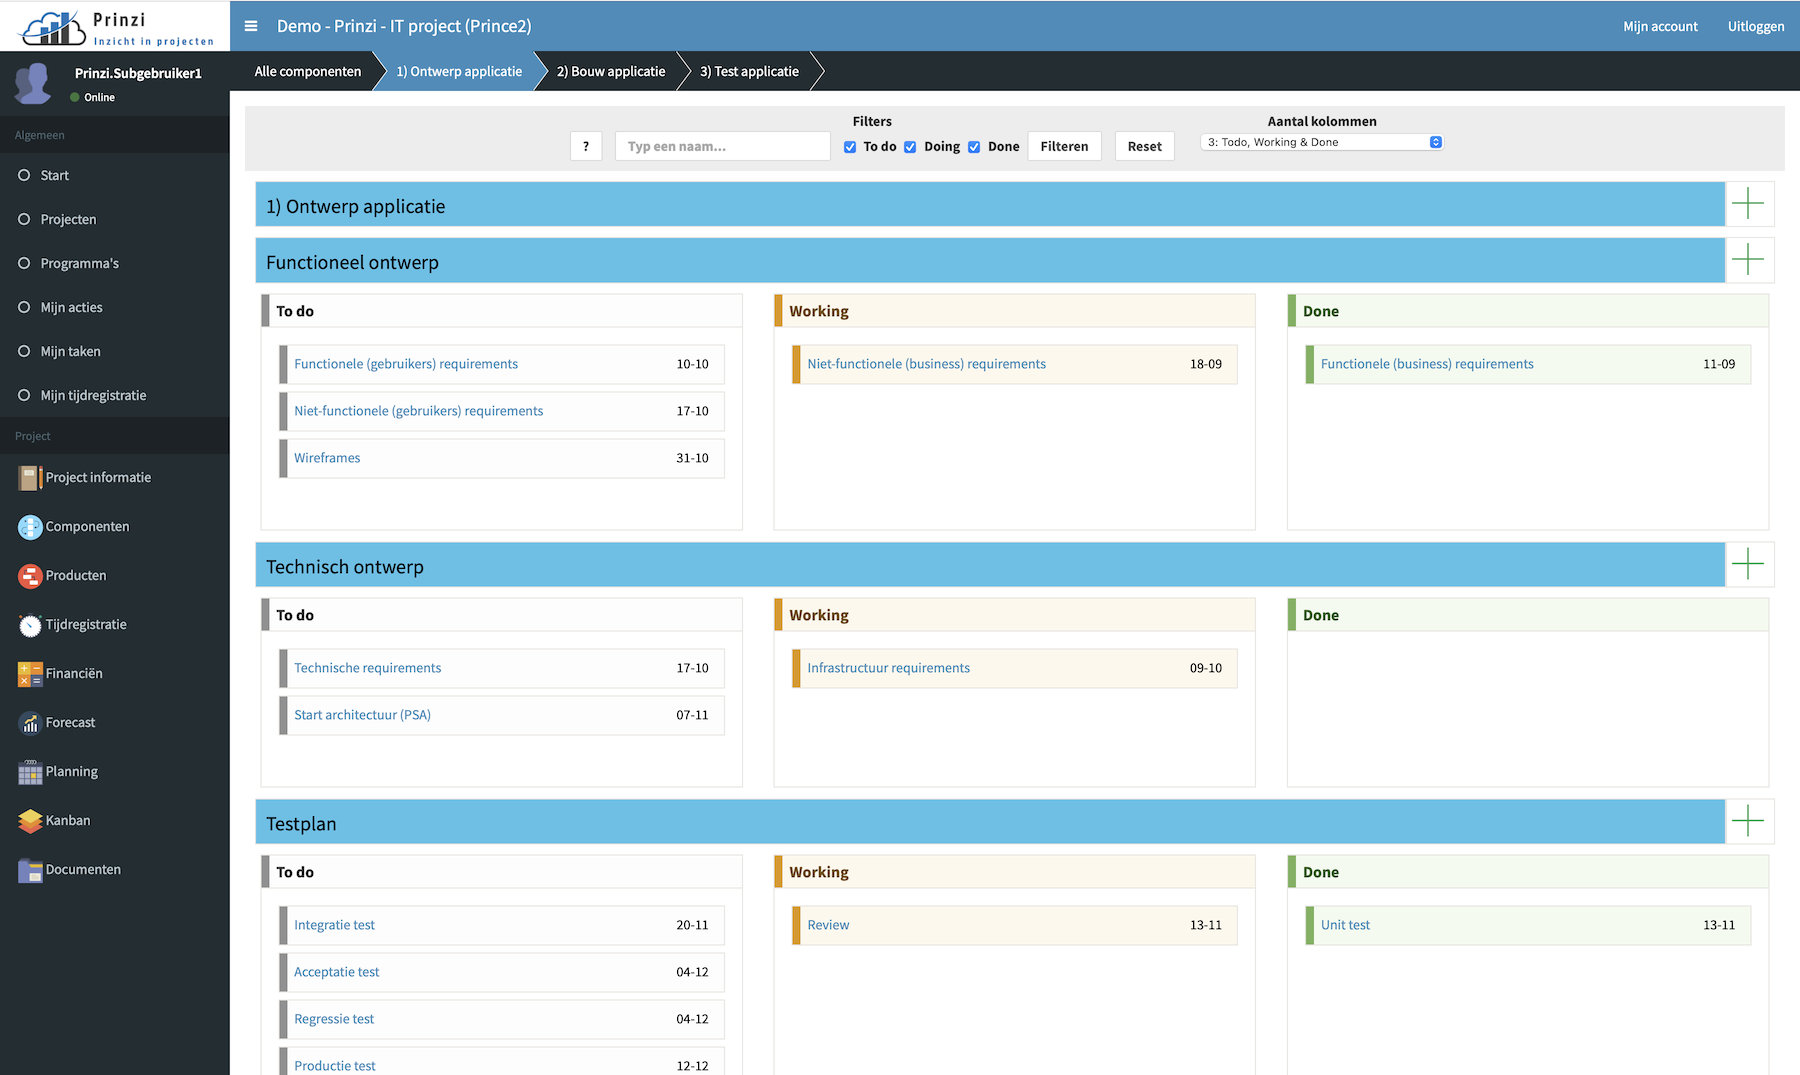Open the Unit test card in Done
Screen dimensions: 1800x1075
[1528, 925]
